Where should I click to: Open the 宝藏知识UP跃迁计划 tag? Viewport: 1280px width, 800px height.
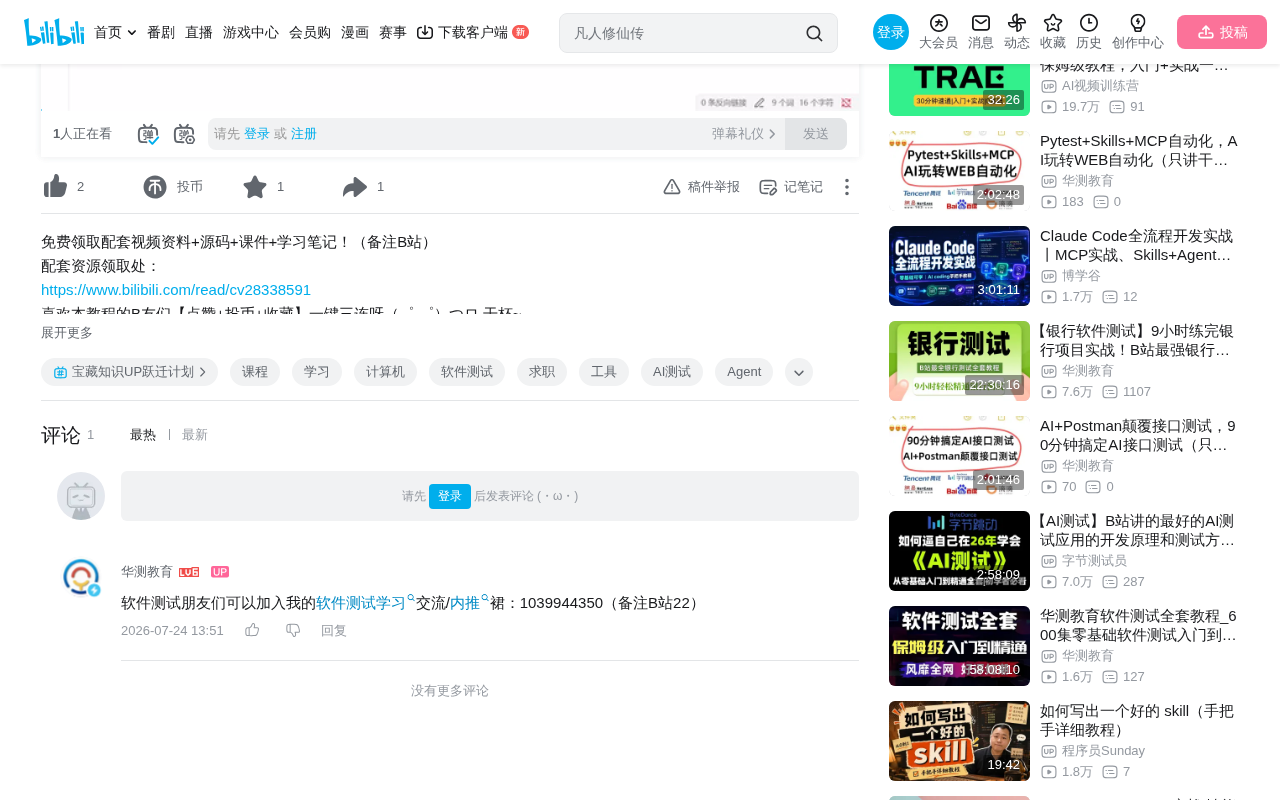(x=130, y=372)
